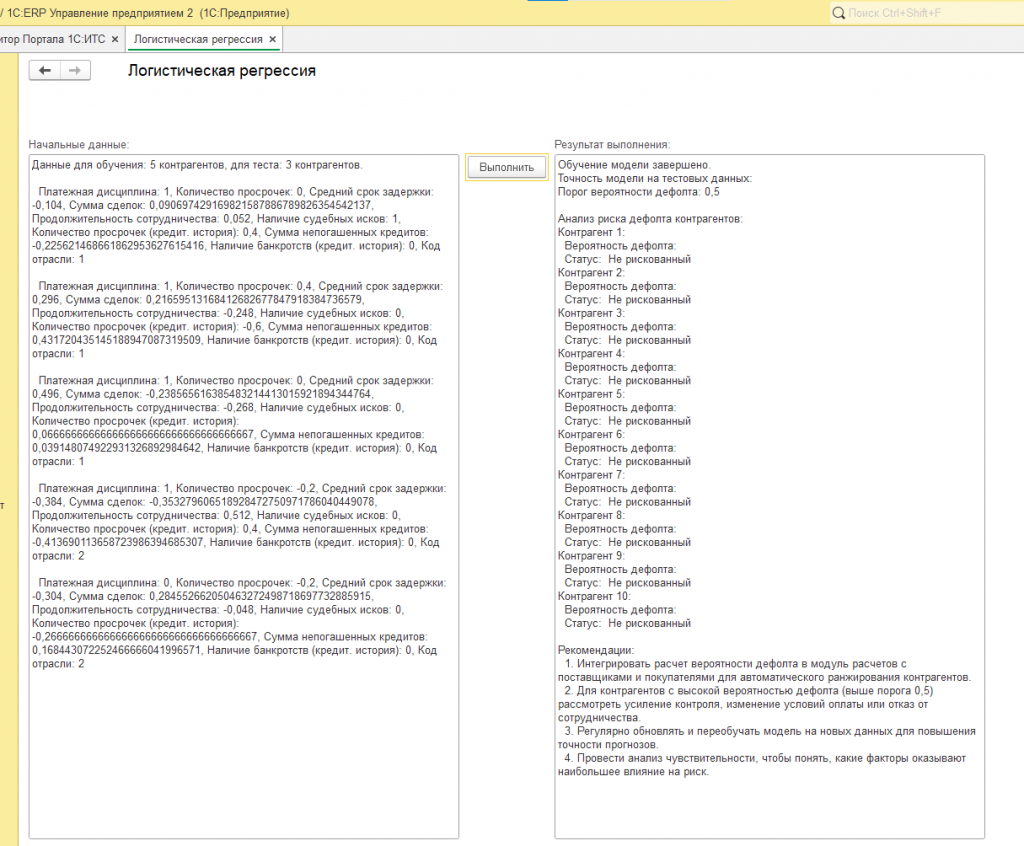Click the 'Контрагент 6:' line
Image resolution: width=1024 pixels, height=846 pixels.
tap(591, 435)
